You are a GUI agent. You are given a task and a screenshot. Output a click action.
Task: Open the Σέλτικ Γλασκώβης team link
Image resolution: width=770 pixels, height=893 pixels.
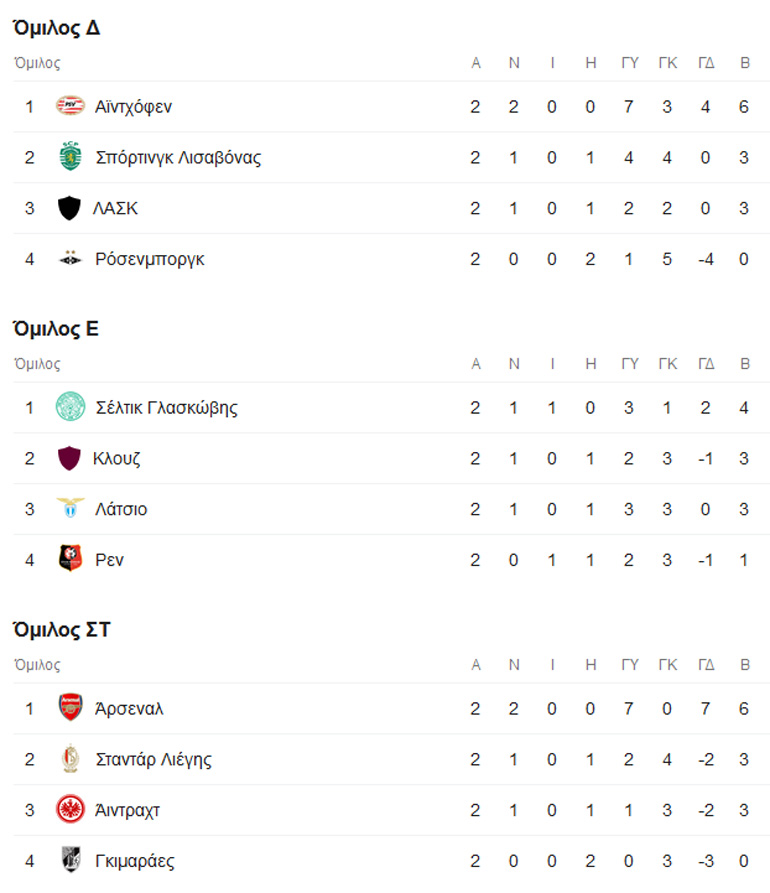pos(166,407)
